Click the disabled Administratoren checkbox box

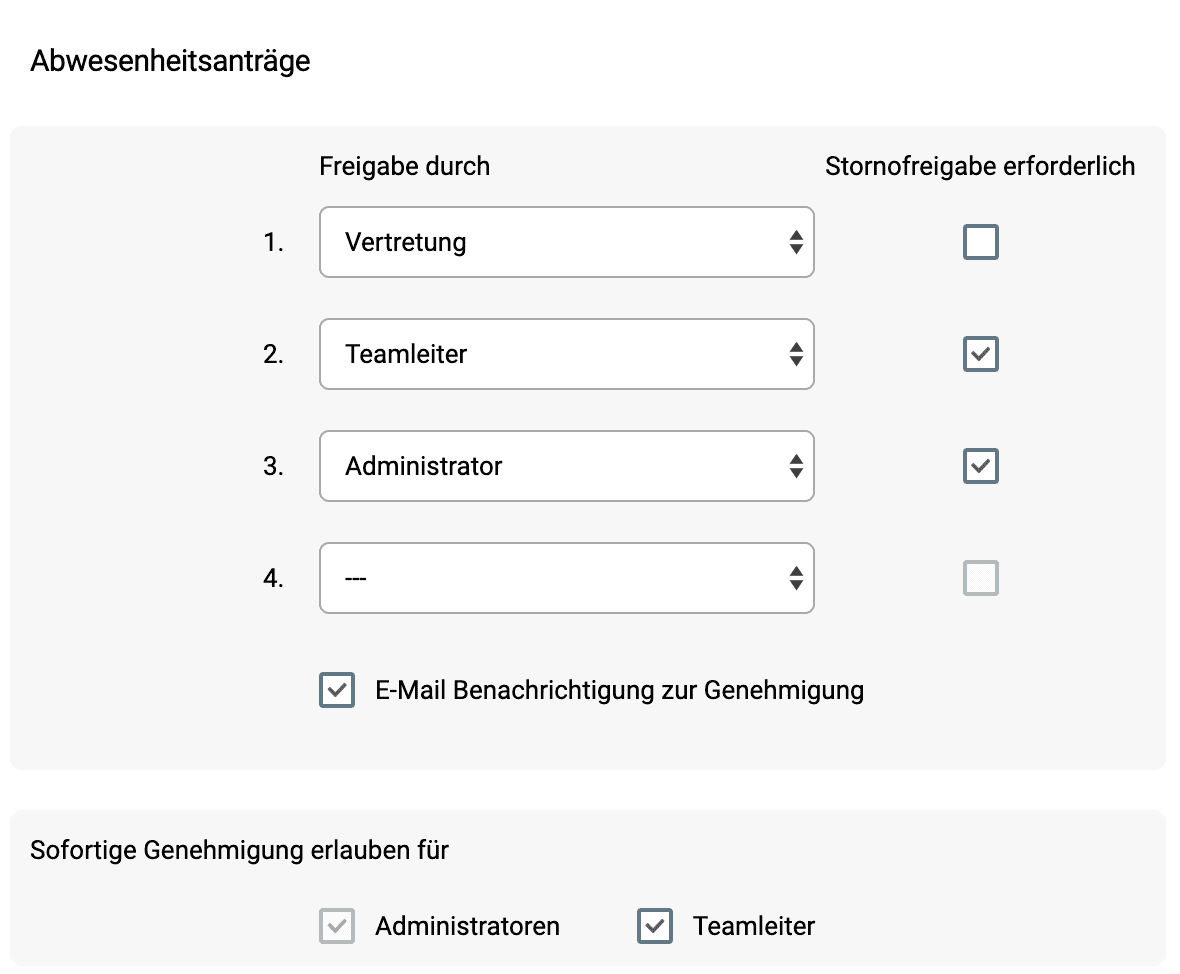337,926
